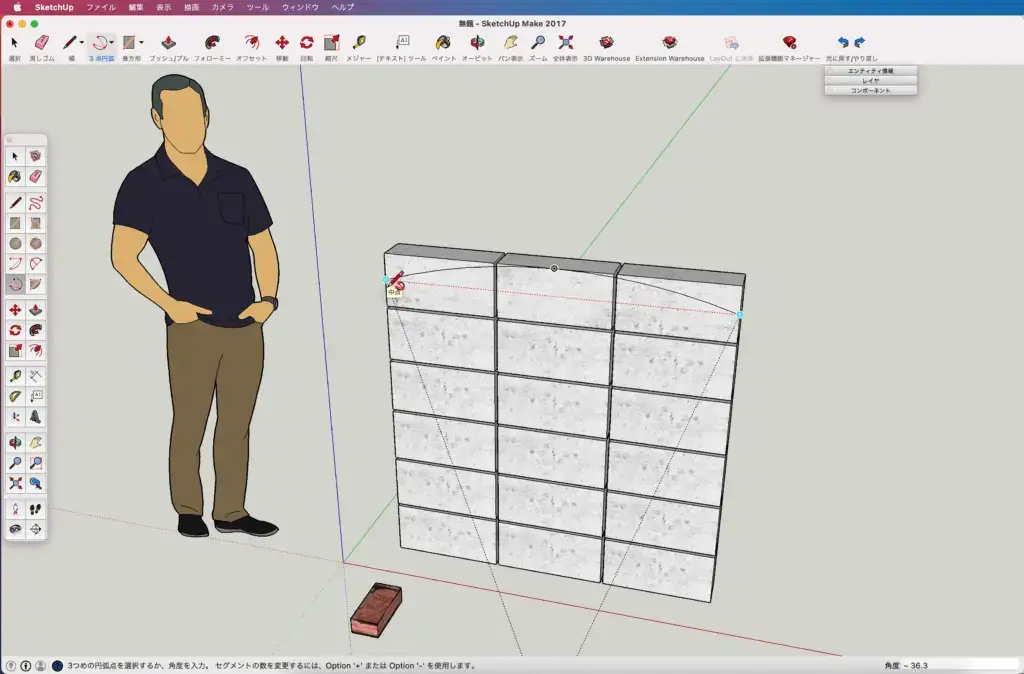1024x674 pixels.
Task: Open the カメラ menu
Action: tap(223, 7)
